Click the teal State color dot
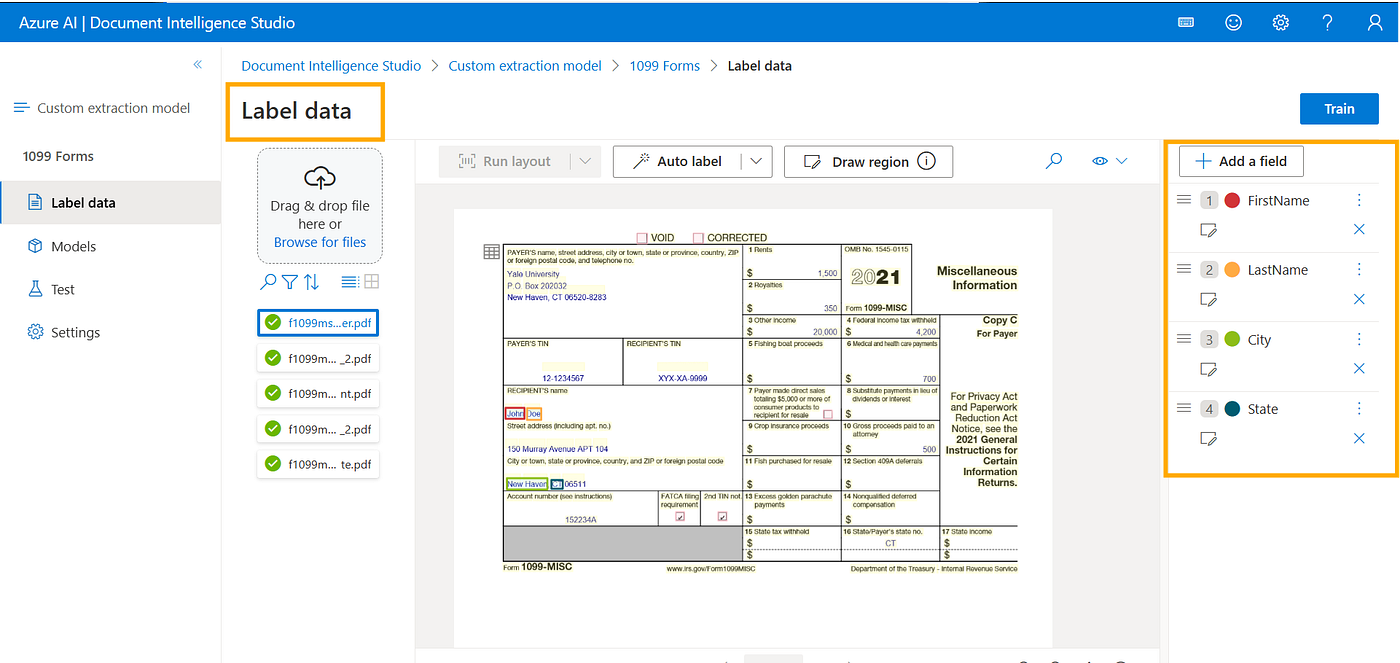Image resolution: width=1400 pixels, height=663 pixels. click(1232, 408)
